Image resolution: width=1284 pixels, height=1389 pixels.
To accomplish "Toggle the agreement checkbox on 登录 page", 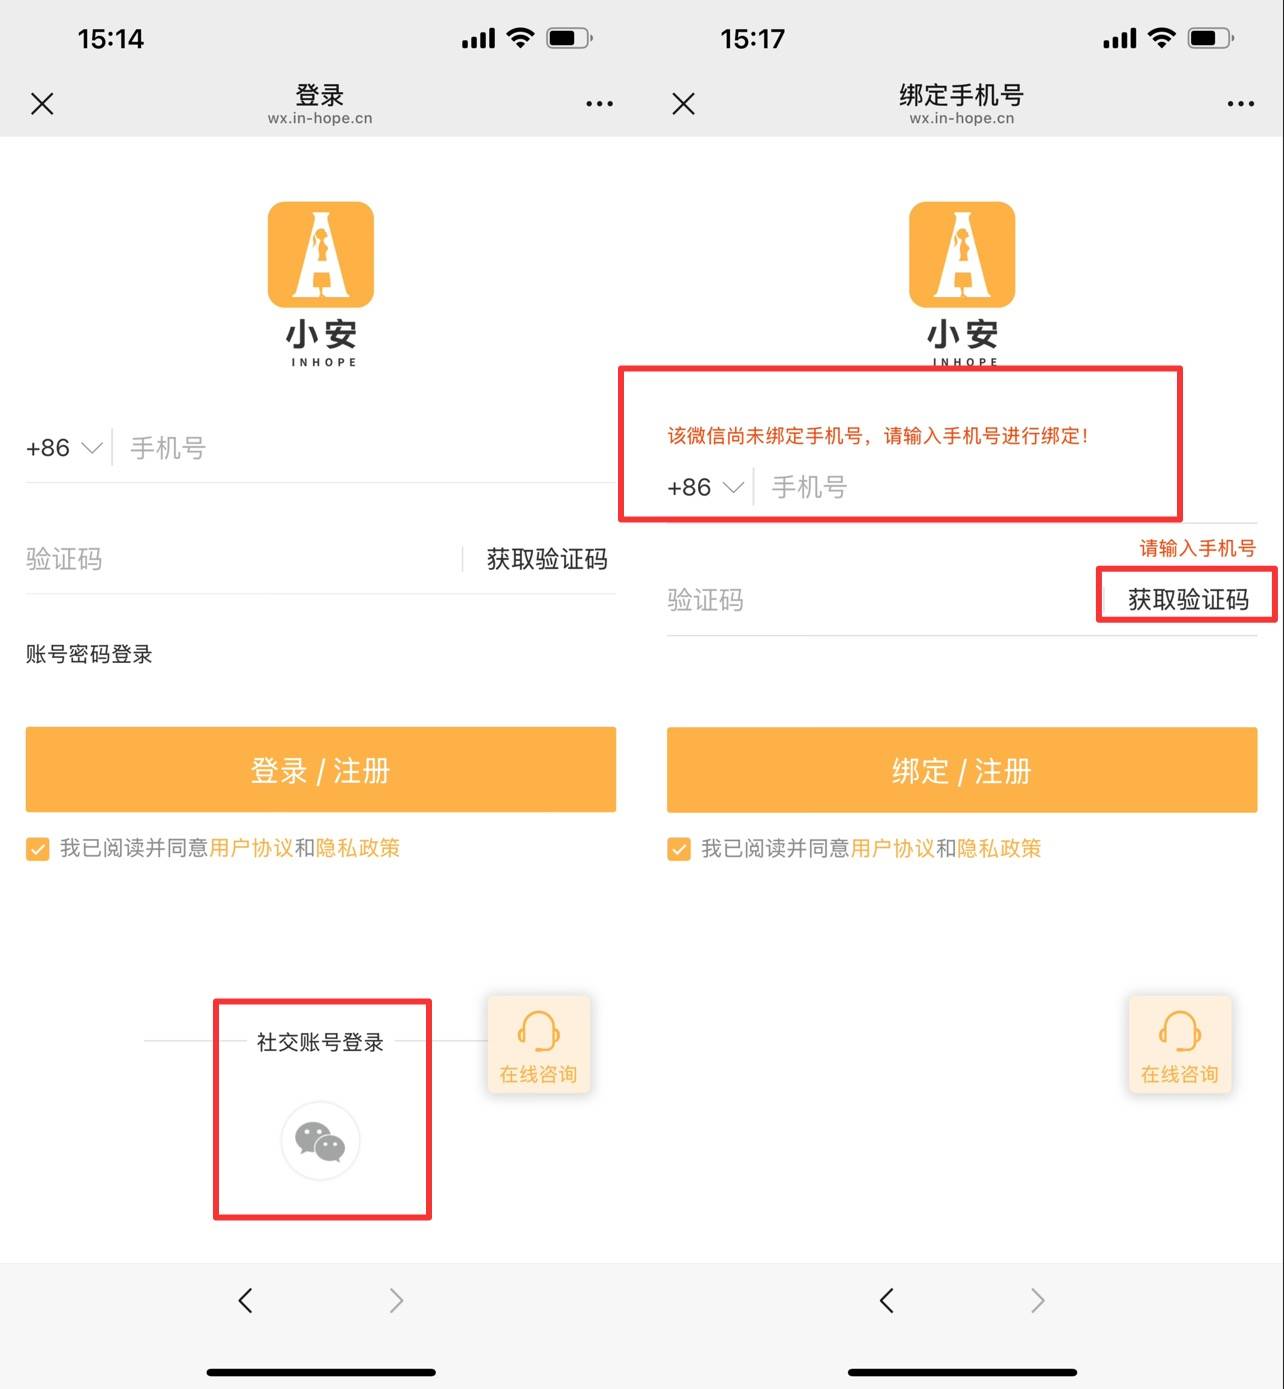I will pyautogui.click(x=38, y=849).
